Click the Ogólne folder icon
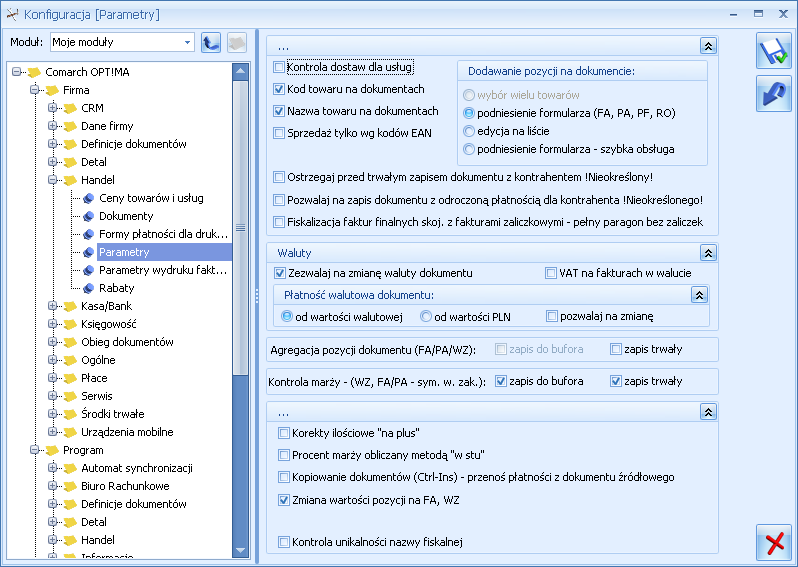 click(x=70, y=360)
